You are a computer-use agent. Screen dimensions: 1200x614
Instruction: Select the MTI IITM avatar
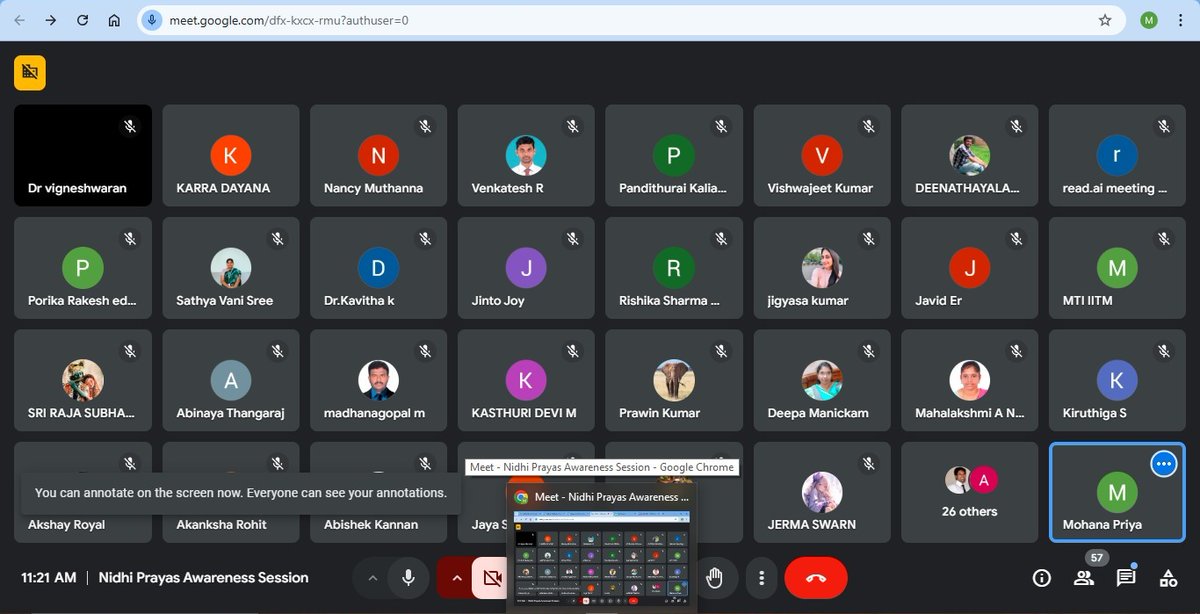point(1117,268)
